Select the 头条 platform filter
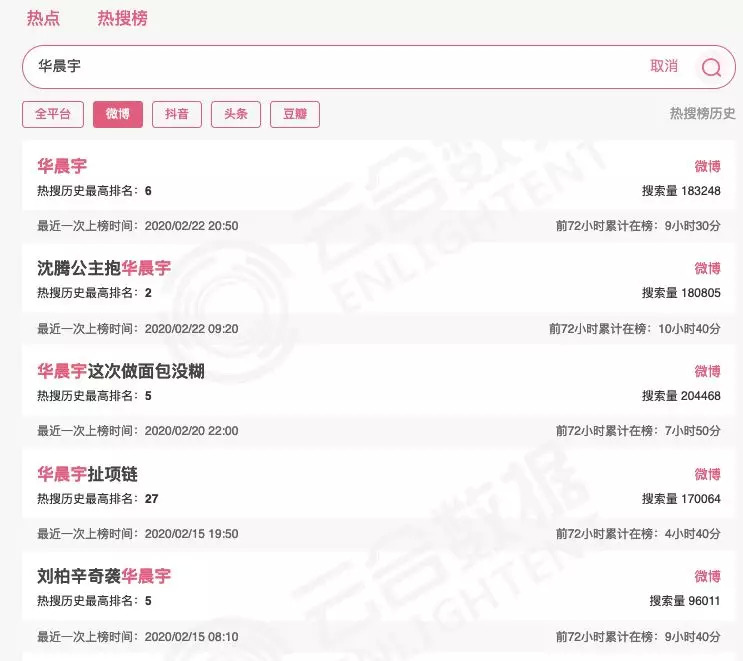The width and height of the screenshot is (743, 661). coord(236,114)
